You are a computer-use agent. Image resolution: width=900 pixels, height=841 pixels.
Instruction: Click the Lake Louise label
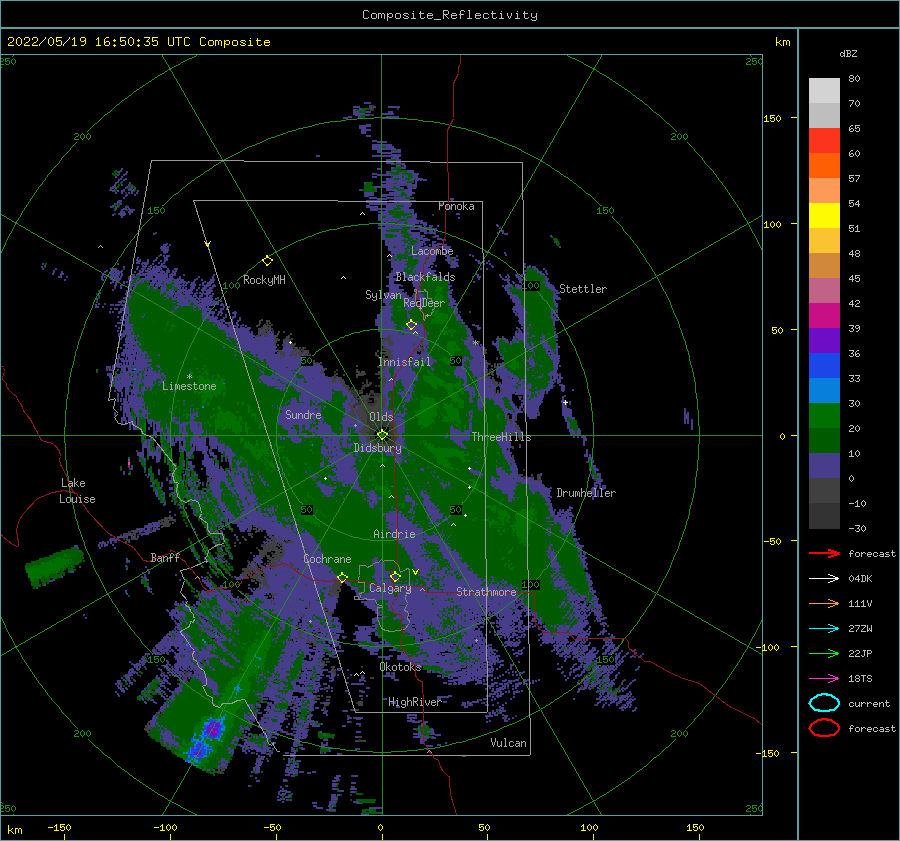coord(77,491)
